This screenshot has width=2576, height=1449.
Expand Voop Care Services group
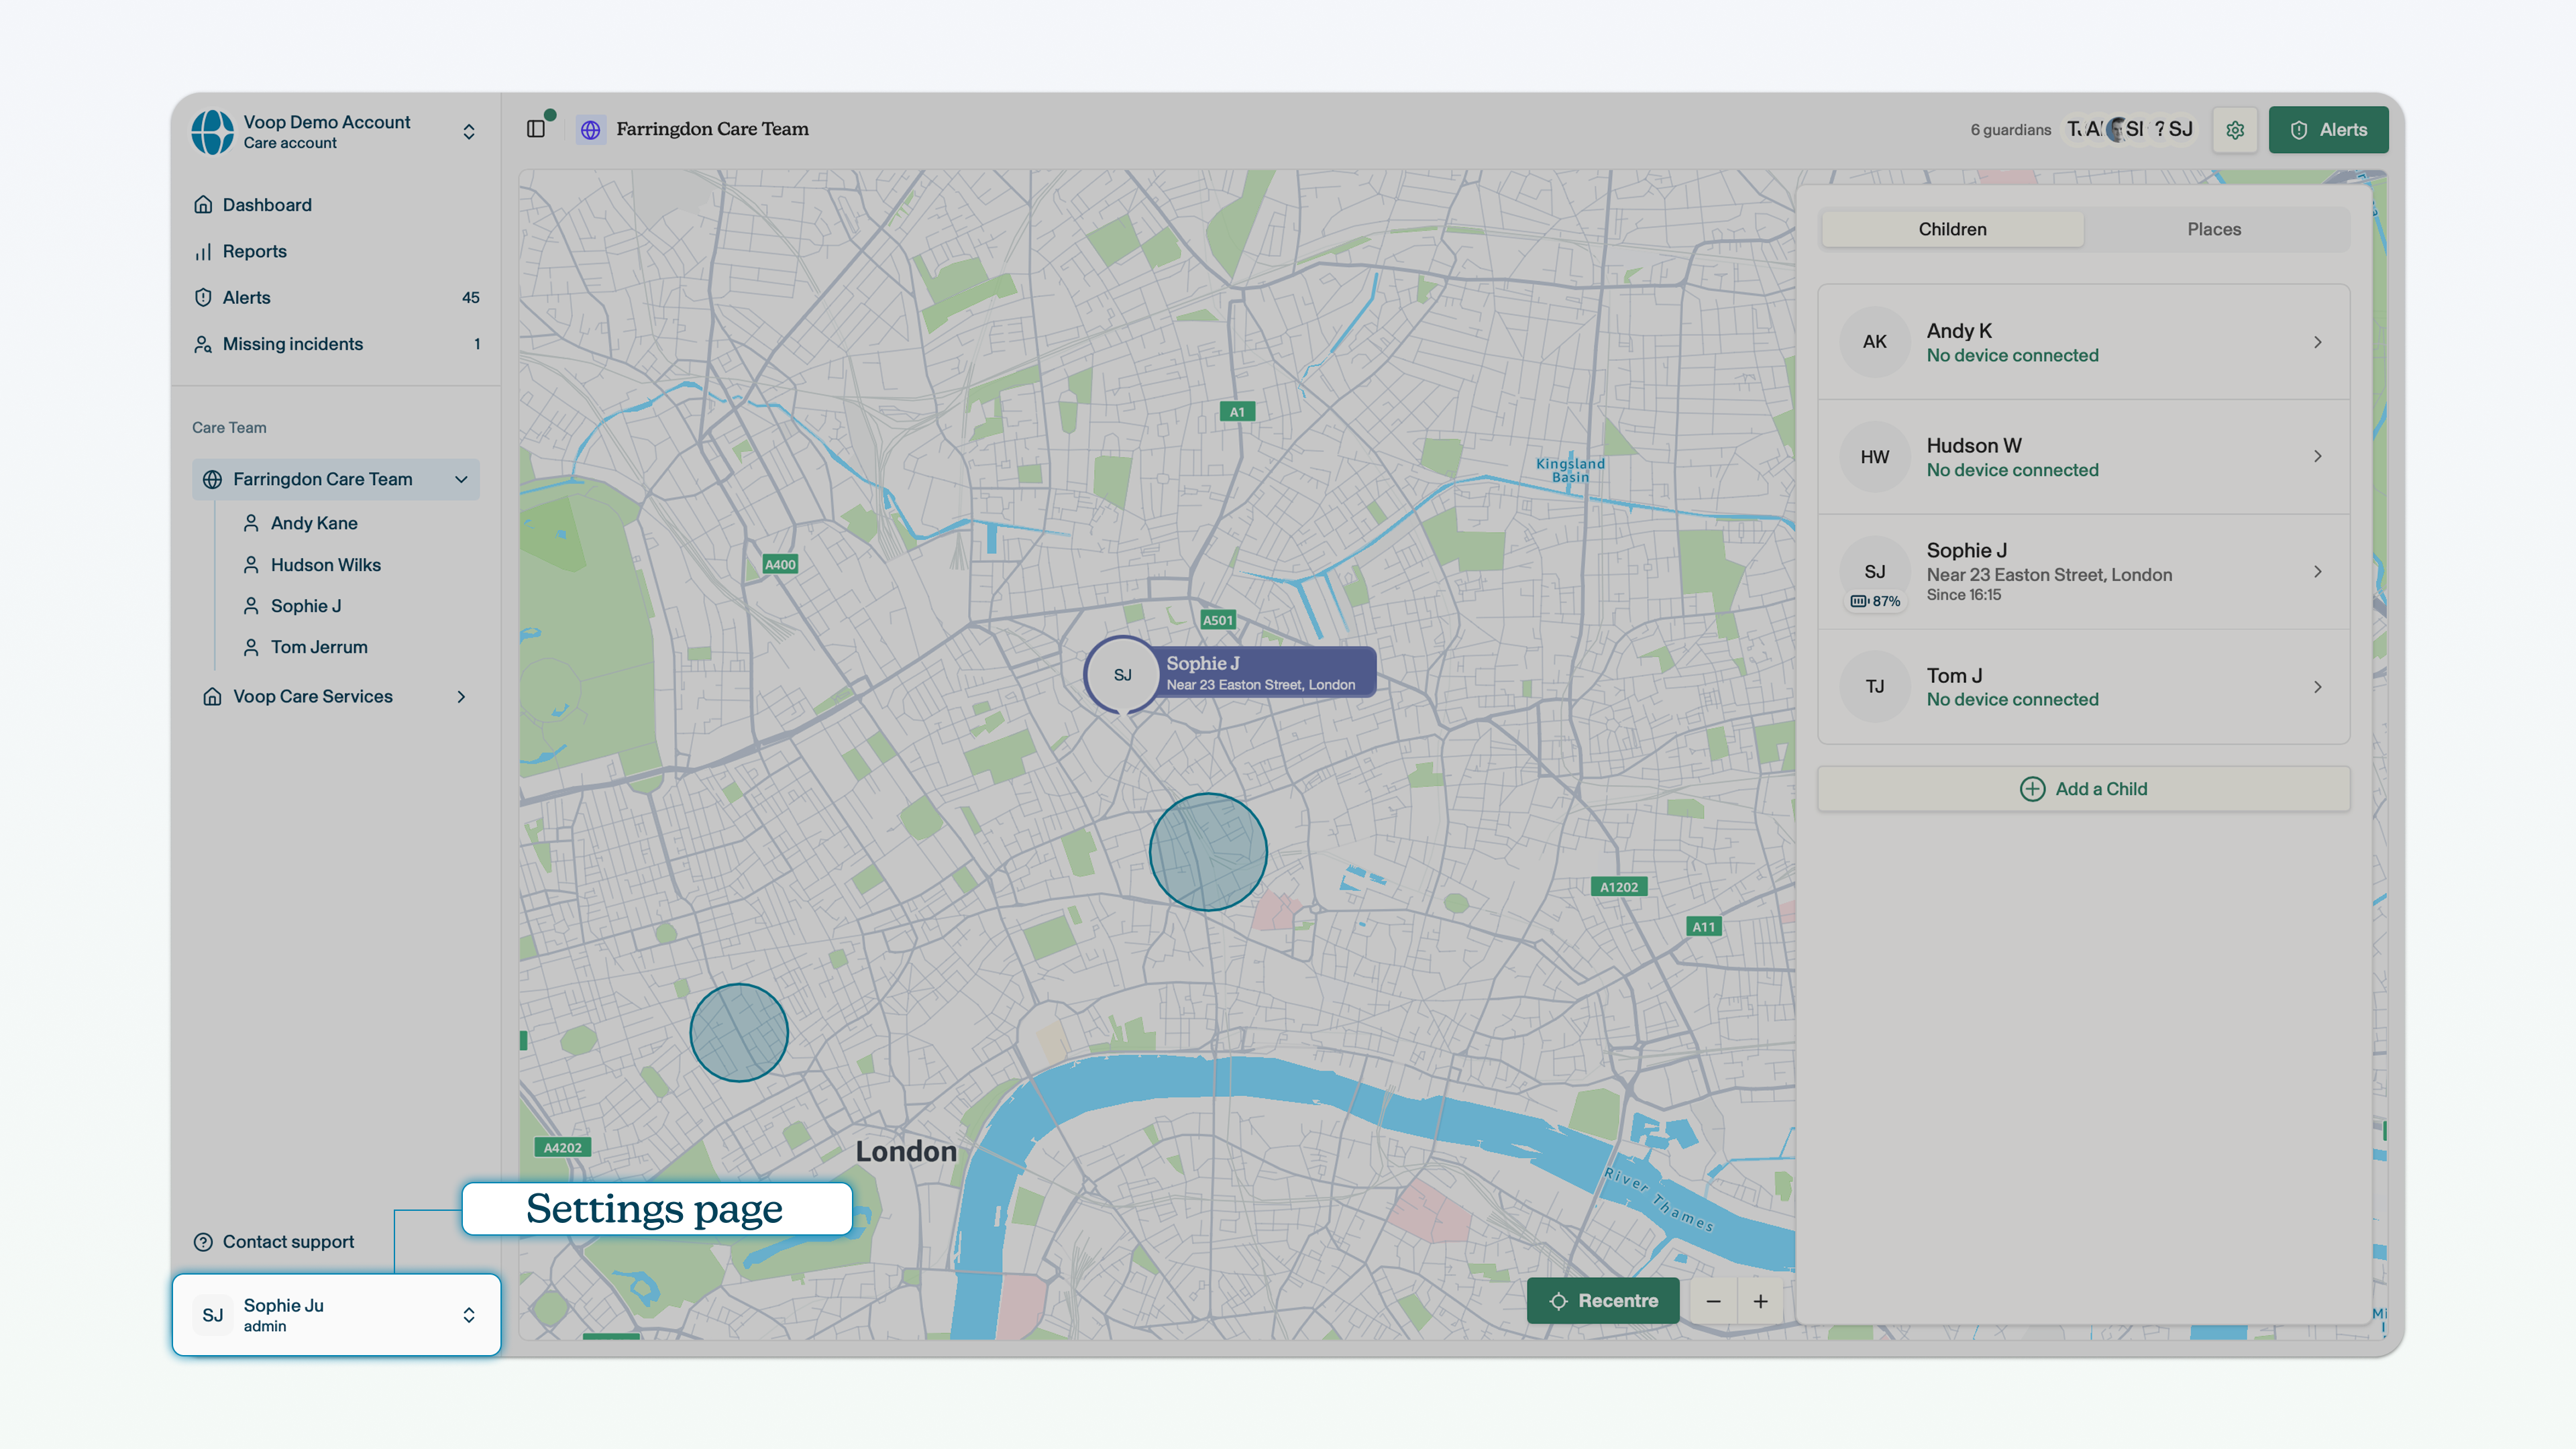(x=461, y=696)
